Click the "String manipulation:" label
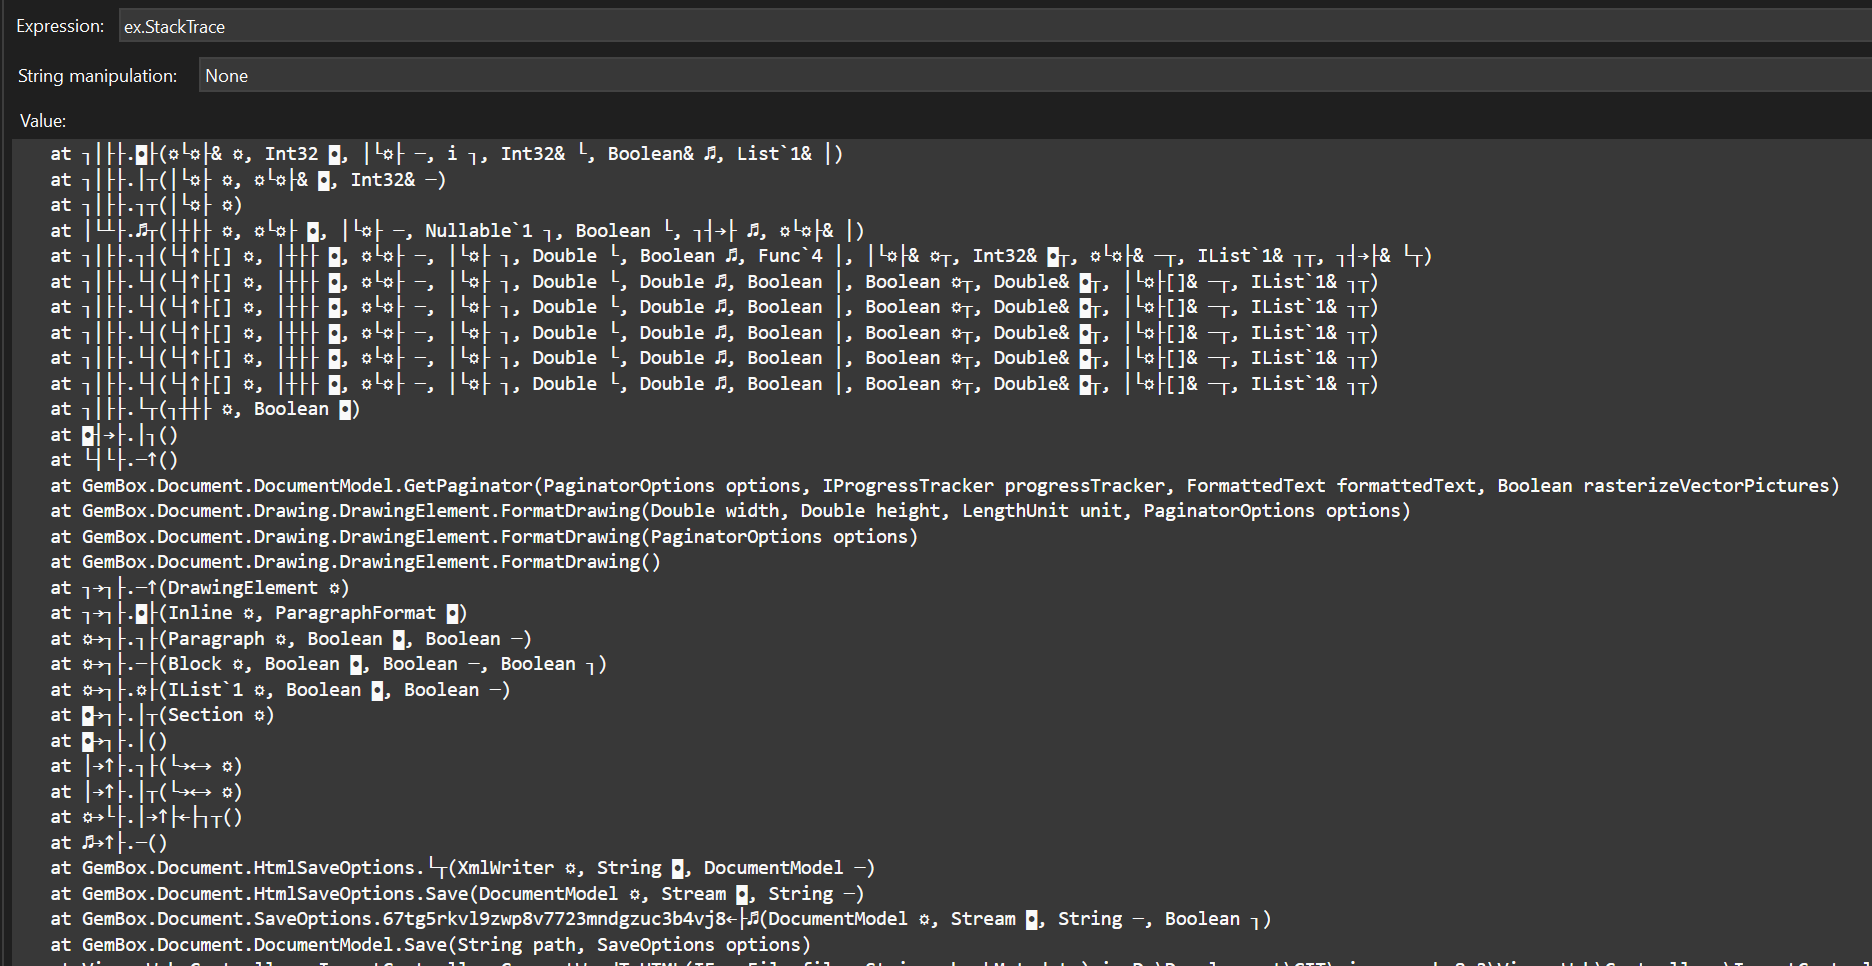This screenshot has height=966, width=1872. tap(97, 76)
